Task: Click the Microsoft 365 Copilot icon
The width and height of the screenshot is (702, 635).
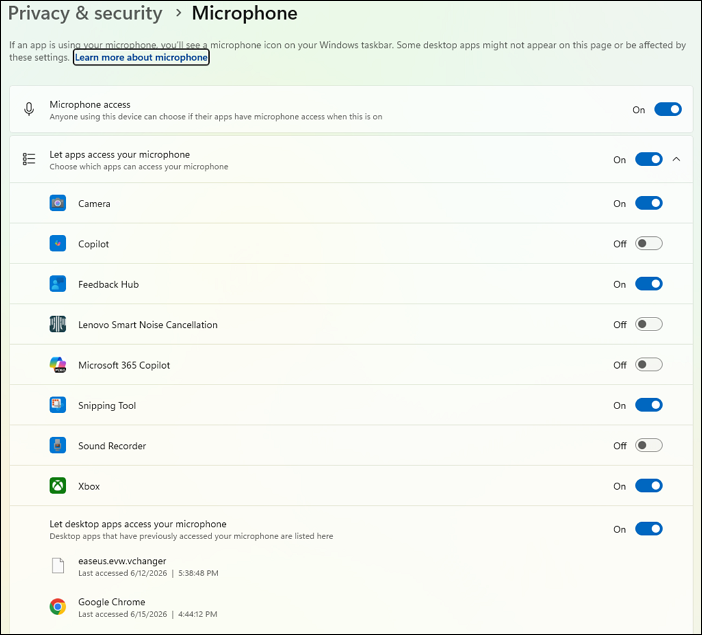Action: 58,365
